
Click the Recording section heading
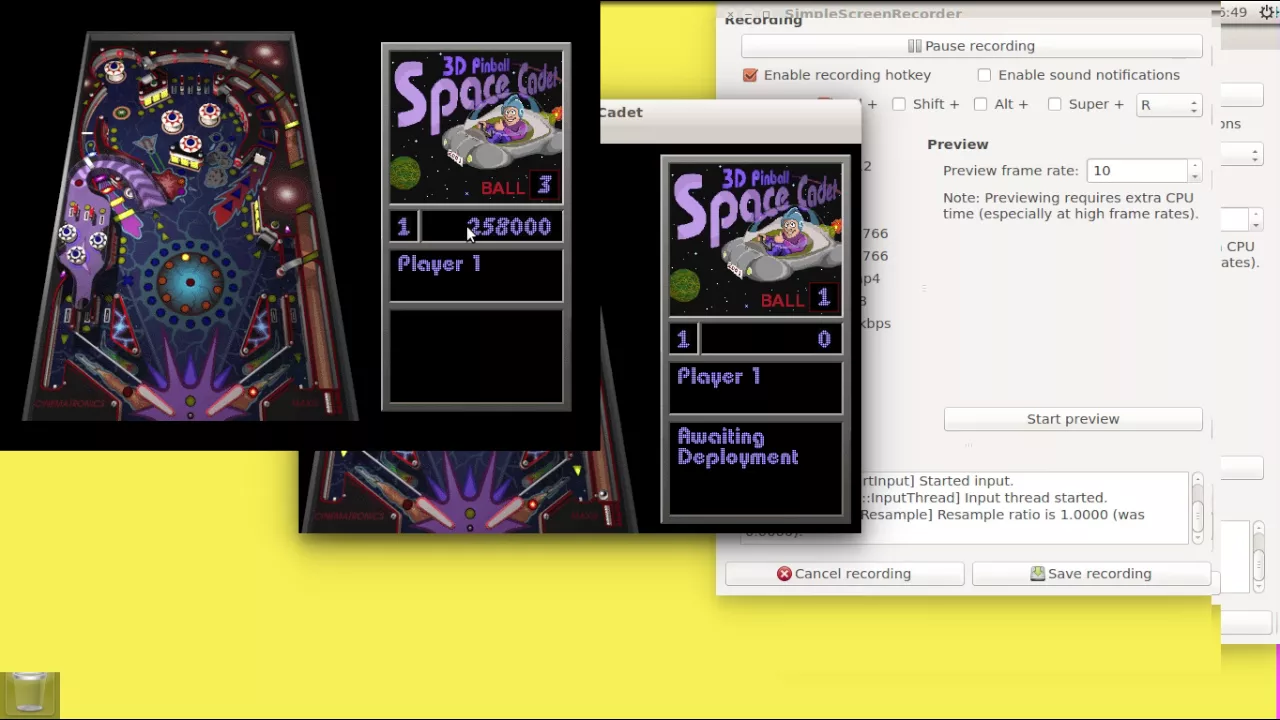[x=763, y=20]
